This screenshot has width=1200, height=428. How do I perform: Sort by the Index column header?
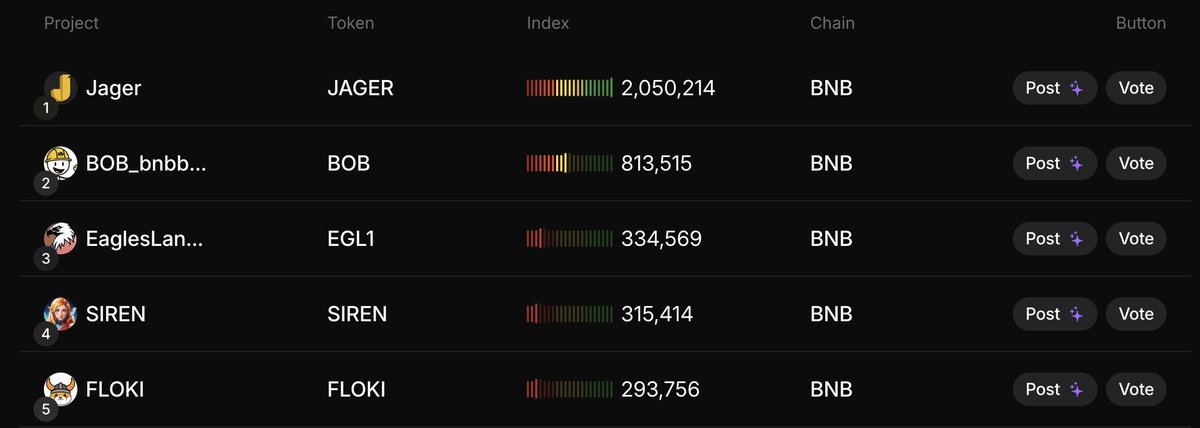(x=548, y=23)
